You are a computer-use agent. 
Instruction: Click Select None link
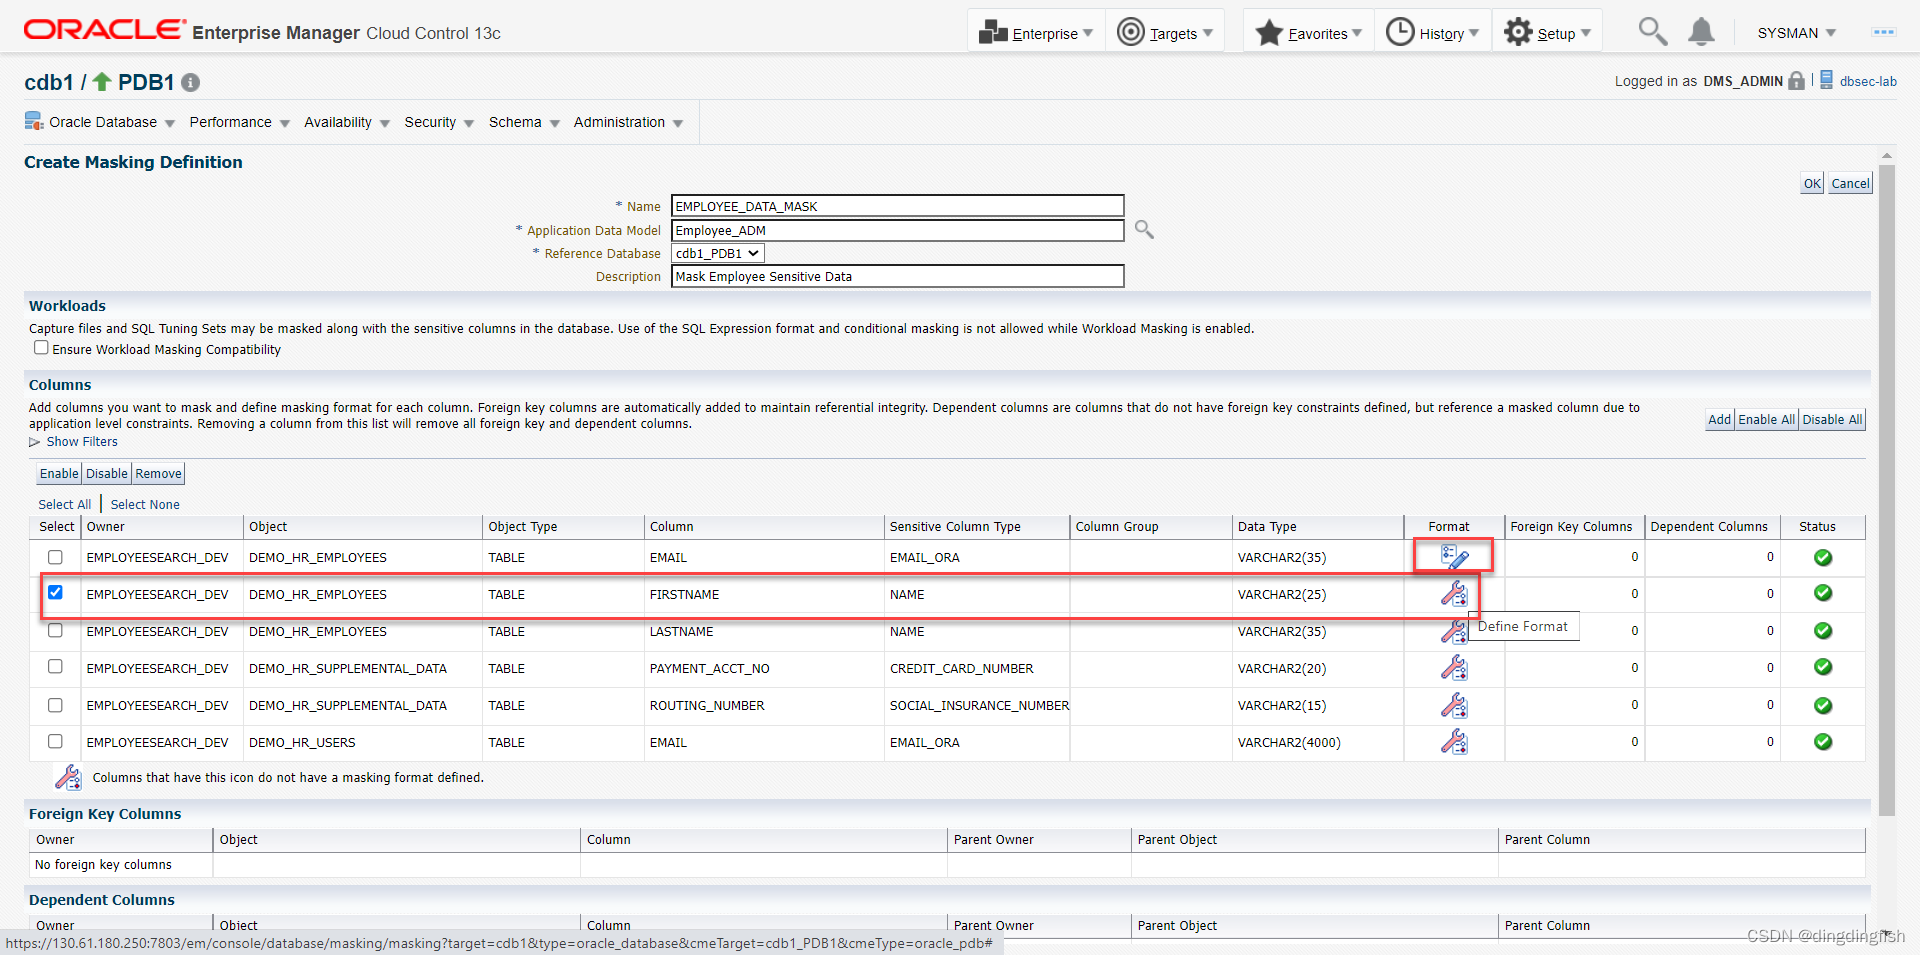point(145,504)
